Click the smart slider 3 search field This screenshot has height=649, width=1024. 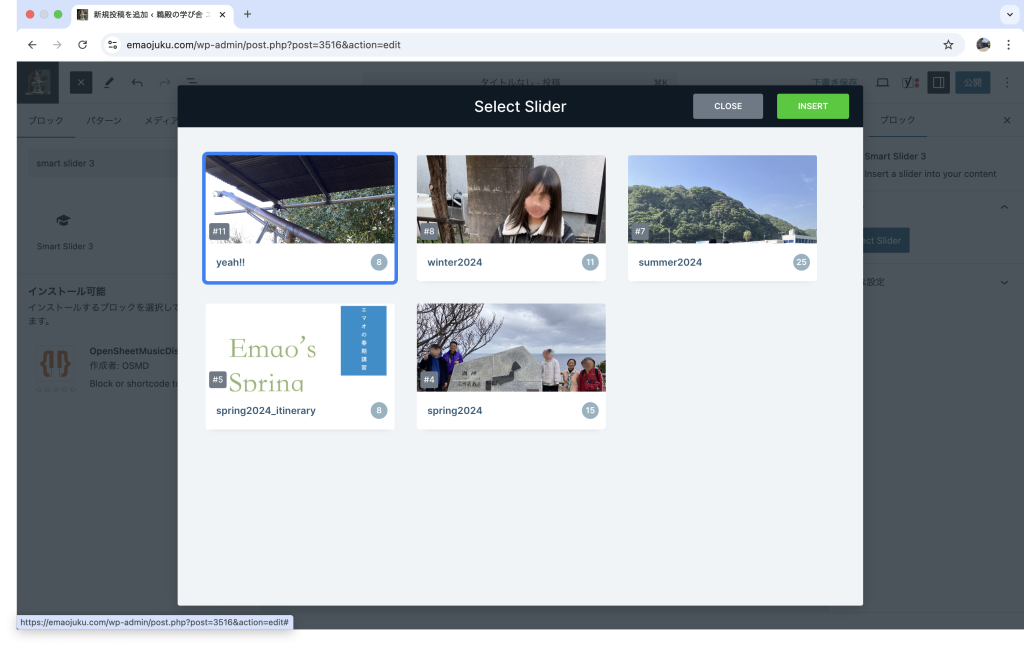(101, 163)
